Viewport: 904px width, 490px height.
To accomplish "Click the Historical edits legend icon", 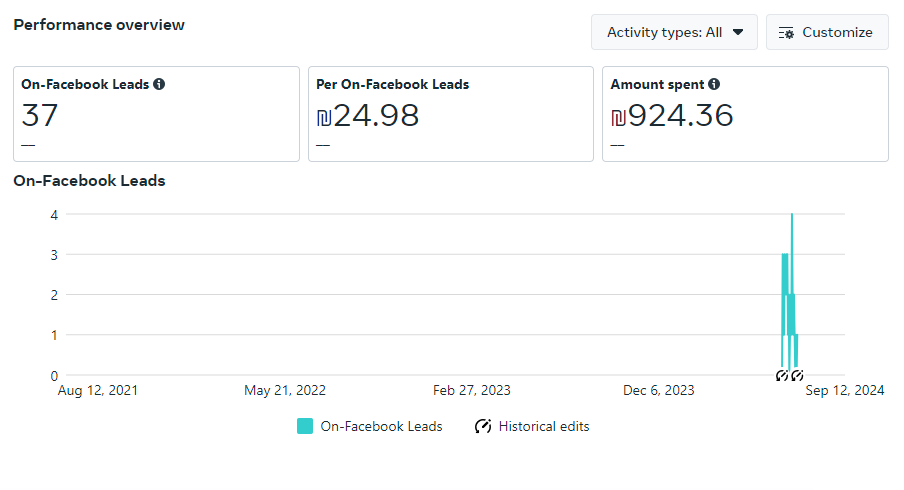I will coord(483,426).
